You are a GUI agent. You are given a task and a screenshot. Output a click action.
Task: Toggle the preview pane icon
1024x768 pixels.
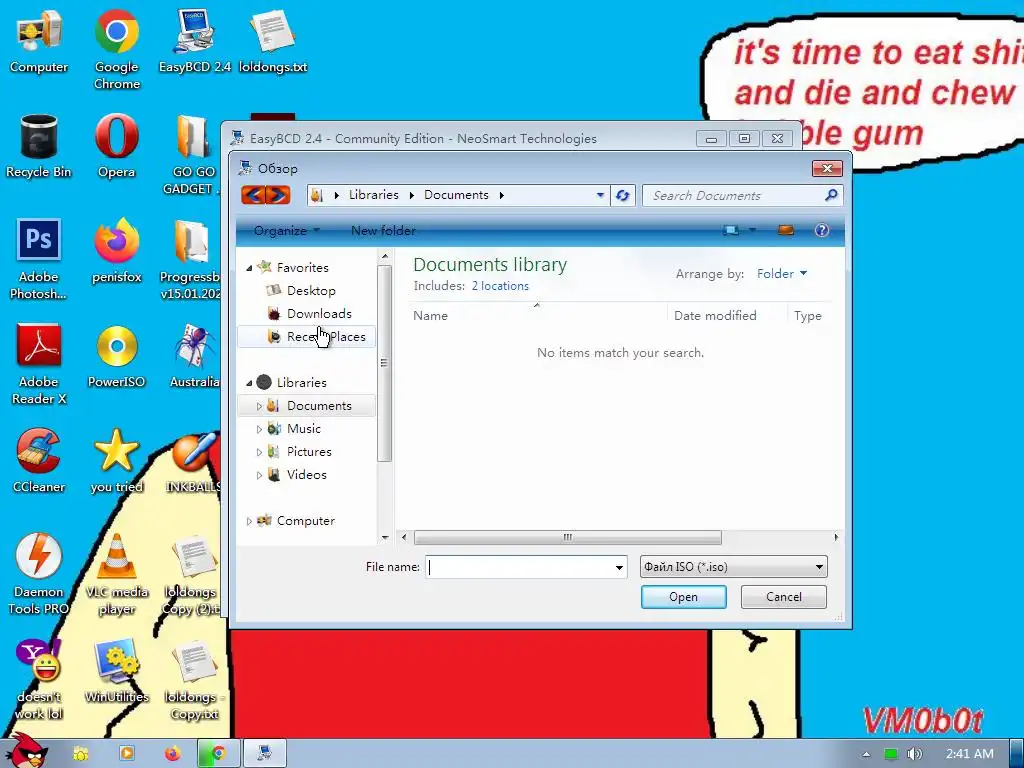(786, 230)
